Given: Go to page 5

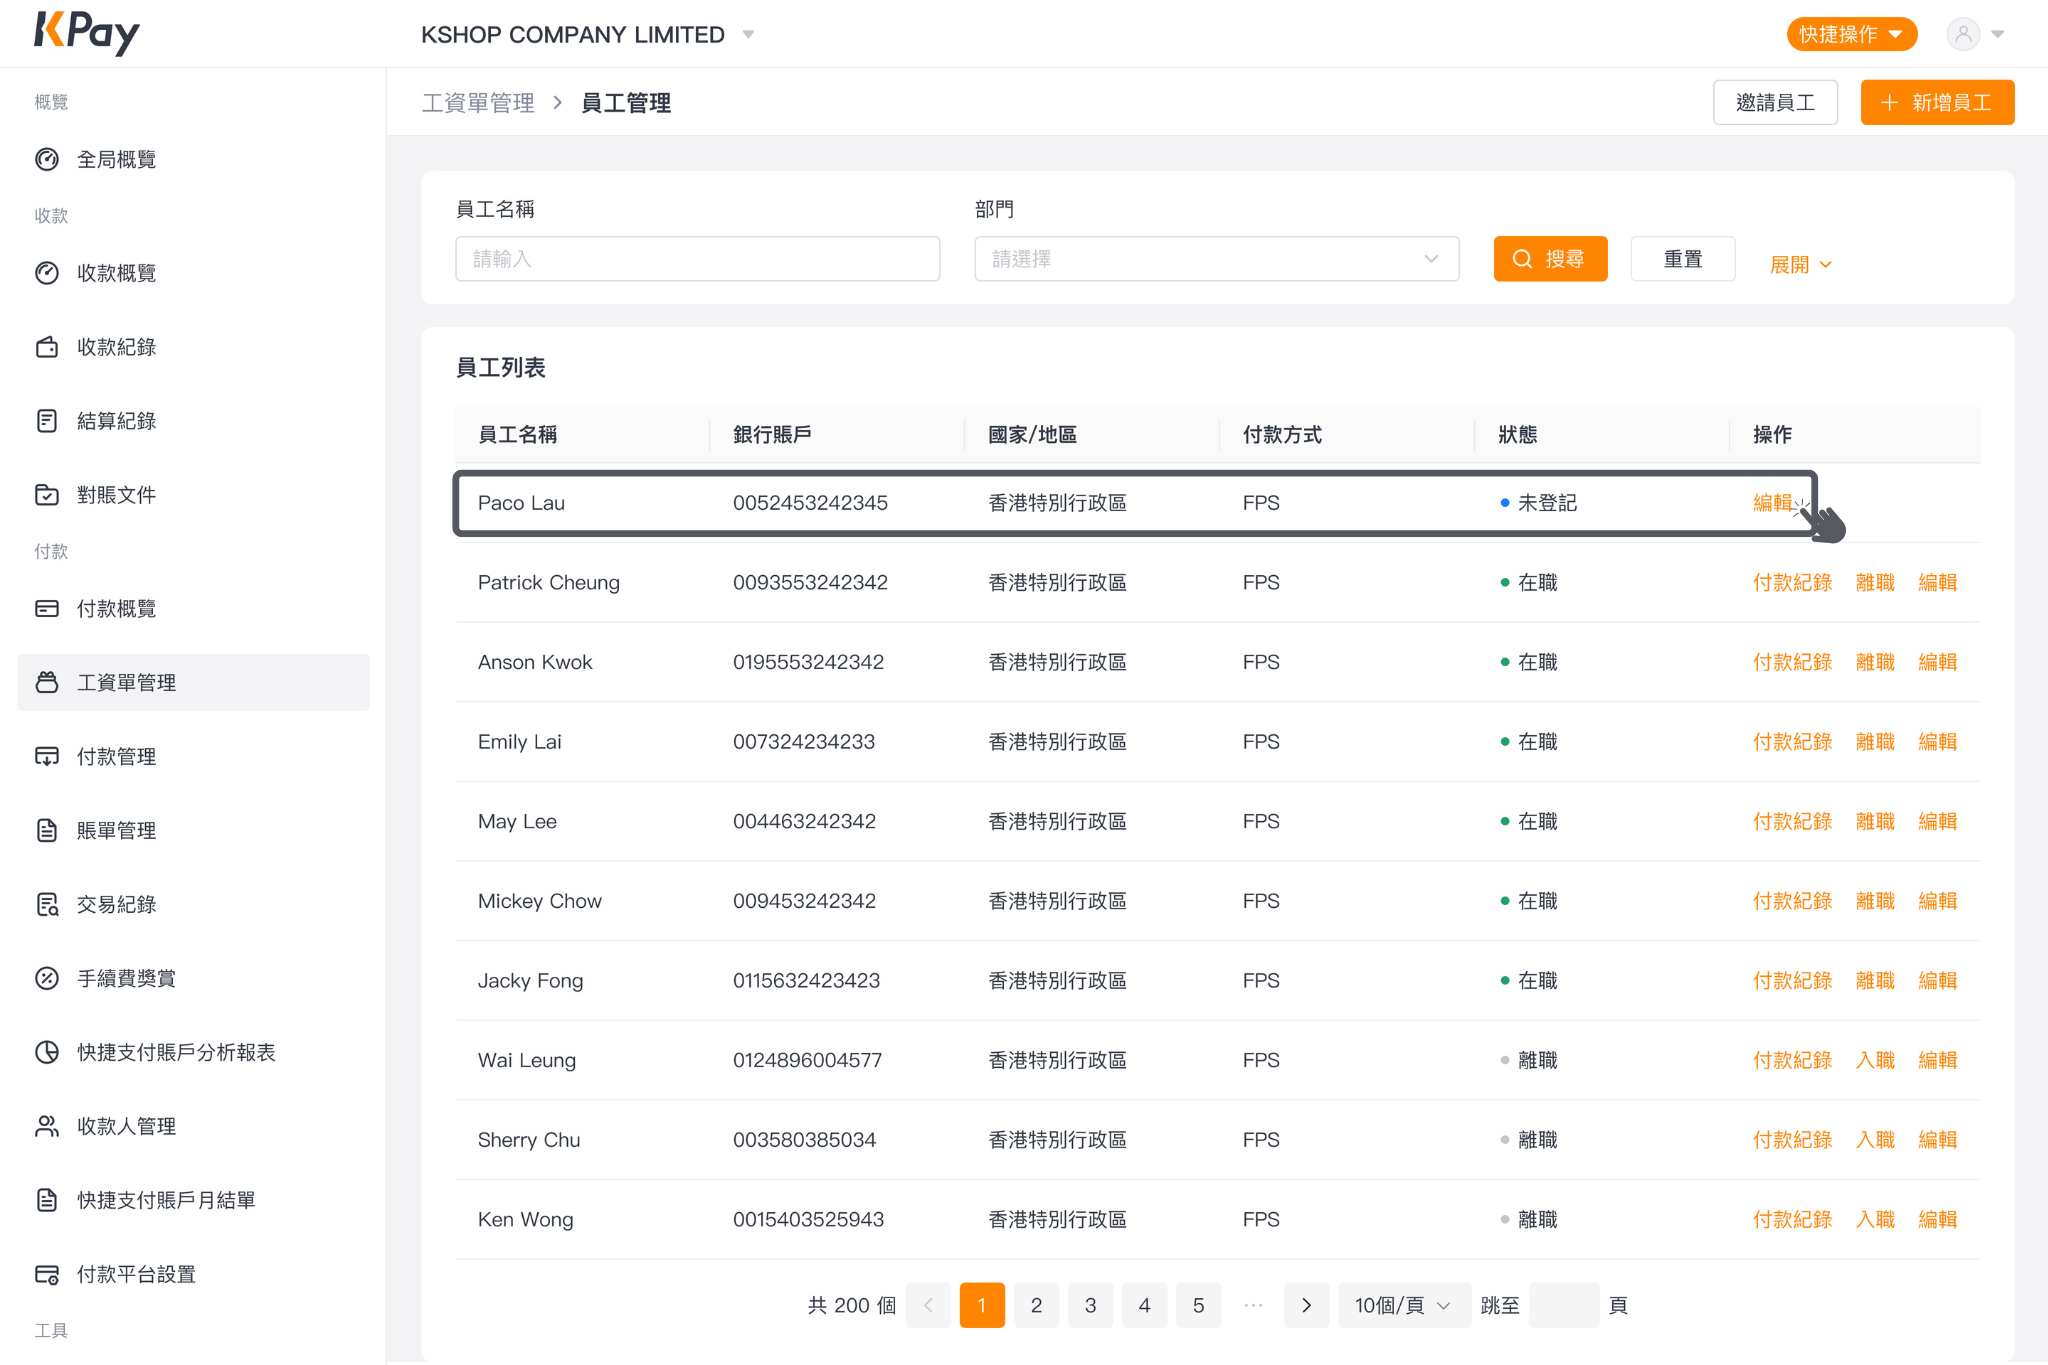Looking at the screenshot, I should pos(1198,1307).
